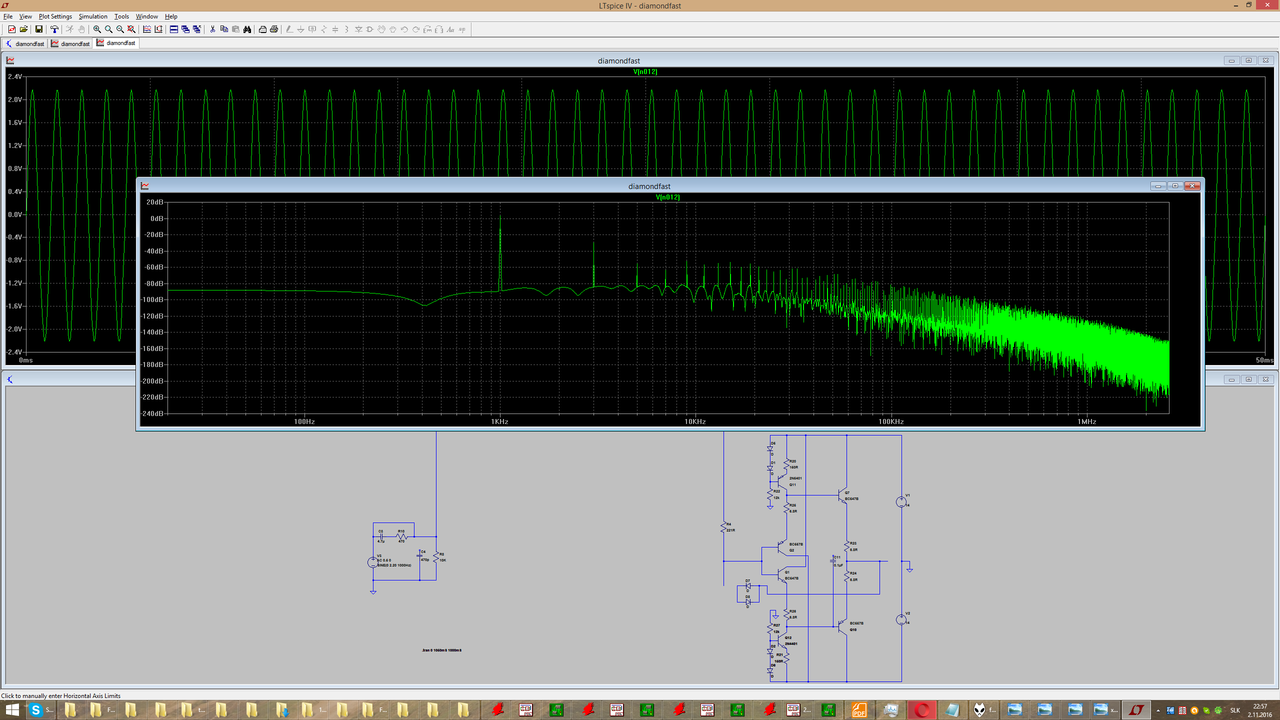Select the third diamondfast tab
Viewport: 1280px width, 720px height.
click(x=115, y=43)
